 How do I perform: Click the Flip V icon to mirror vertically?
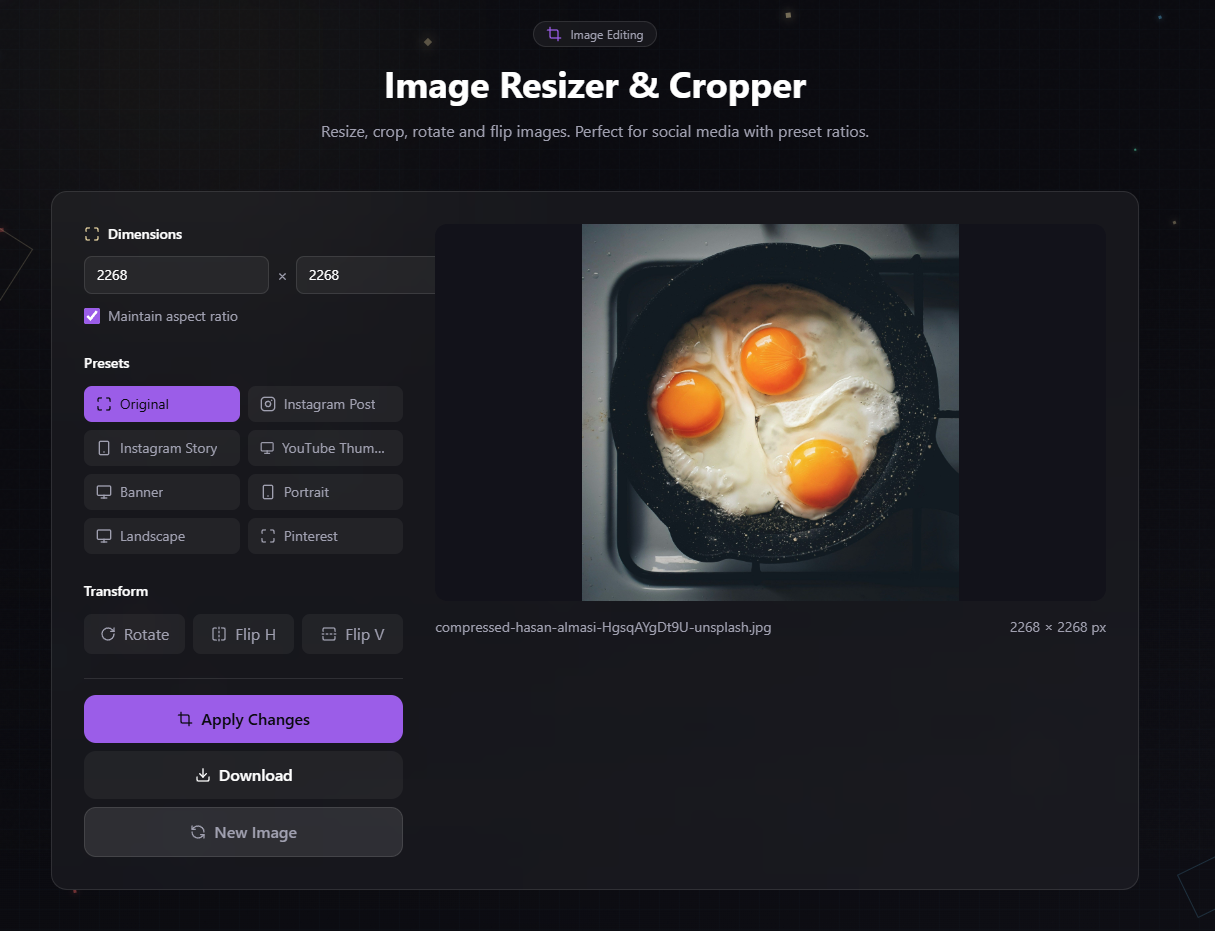[330, 633]
